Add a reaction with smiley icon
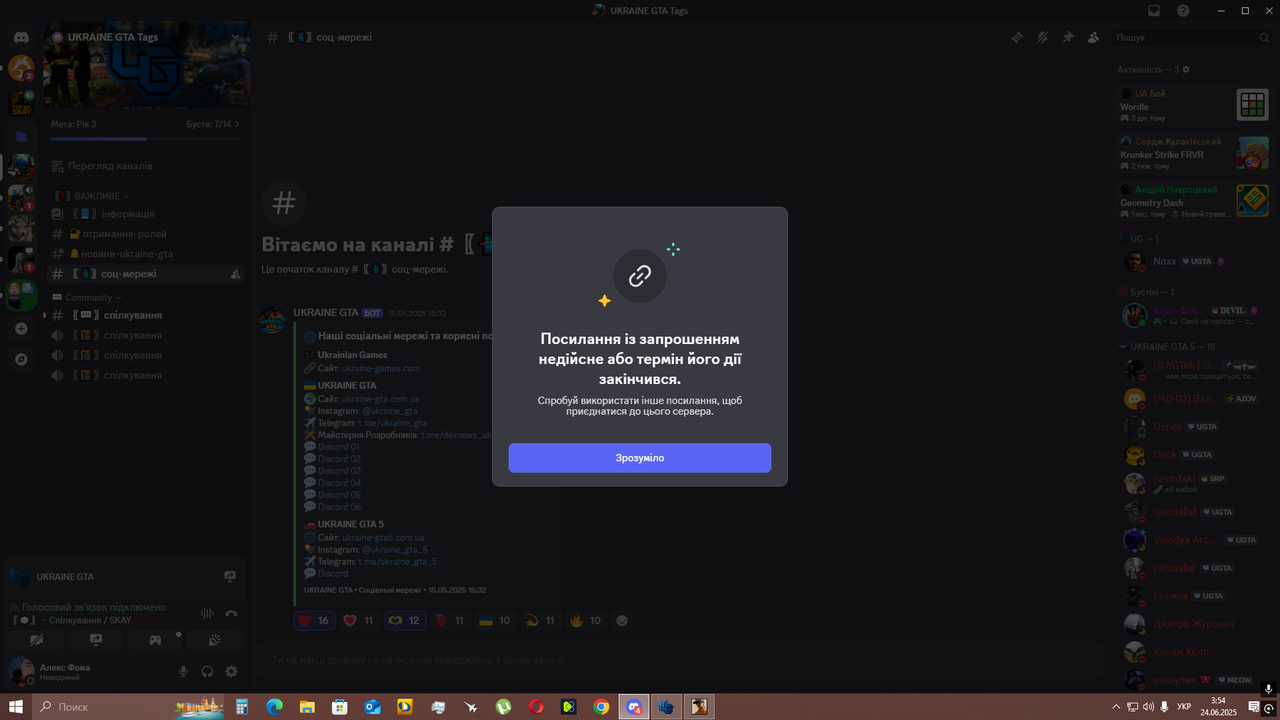Screen dimensions: 1280x720 (x=622, y=621)
